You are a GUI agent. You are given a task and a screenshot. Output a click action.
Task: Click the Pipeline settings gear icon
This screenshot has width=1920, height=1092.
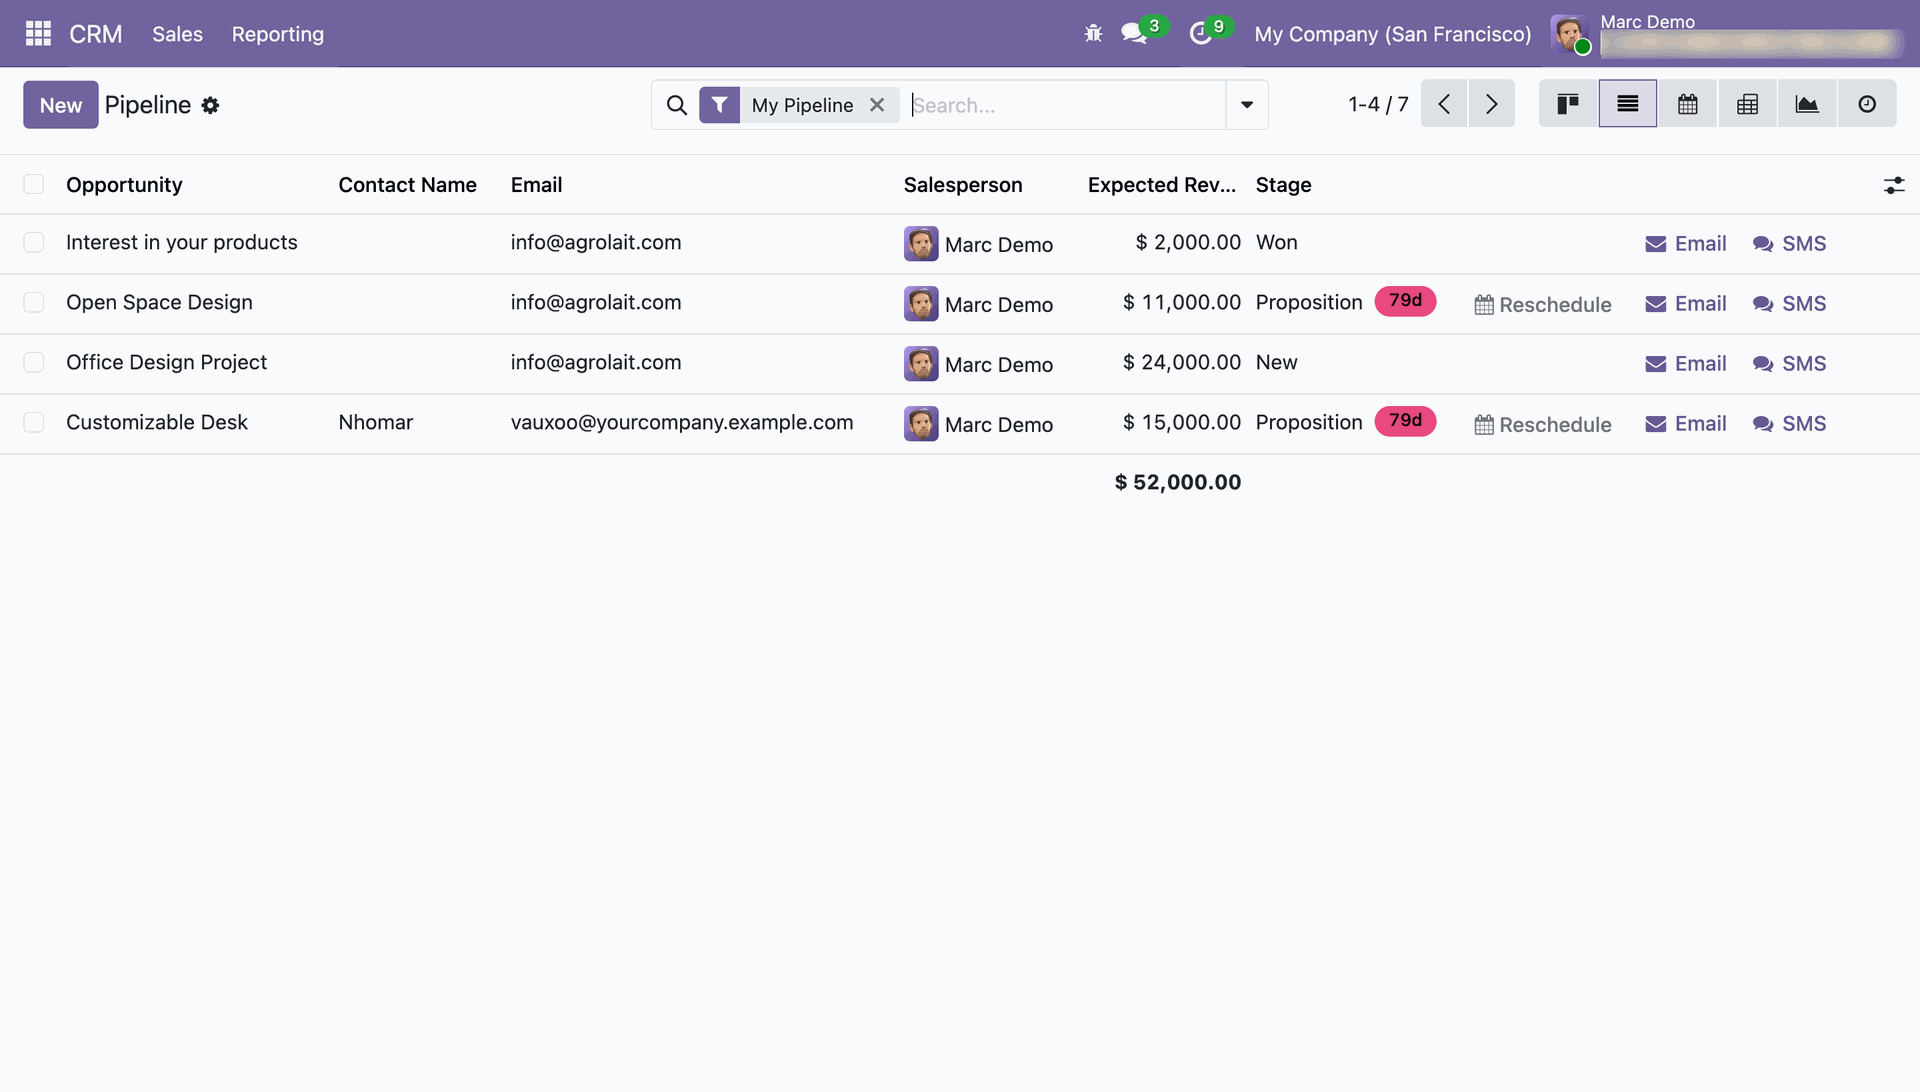click(210, 106)
